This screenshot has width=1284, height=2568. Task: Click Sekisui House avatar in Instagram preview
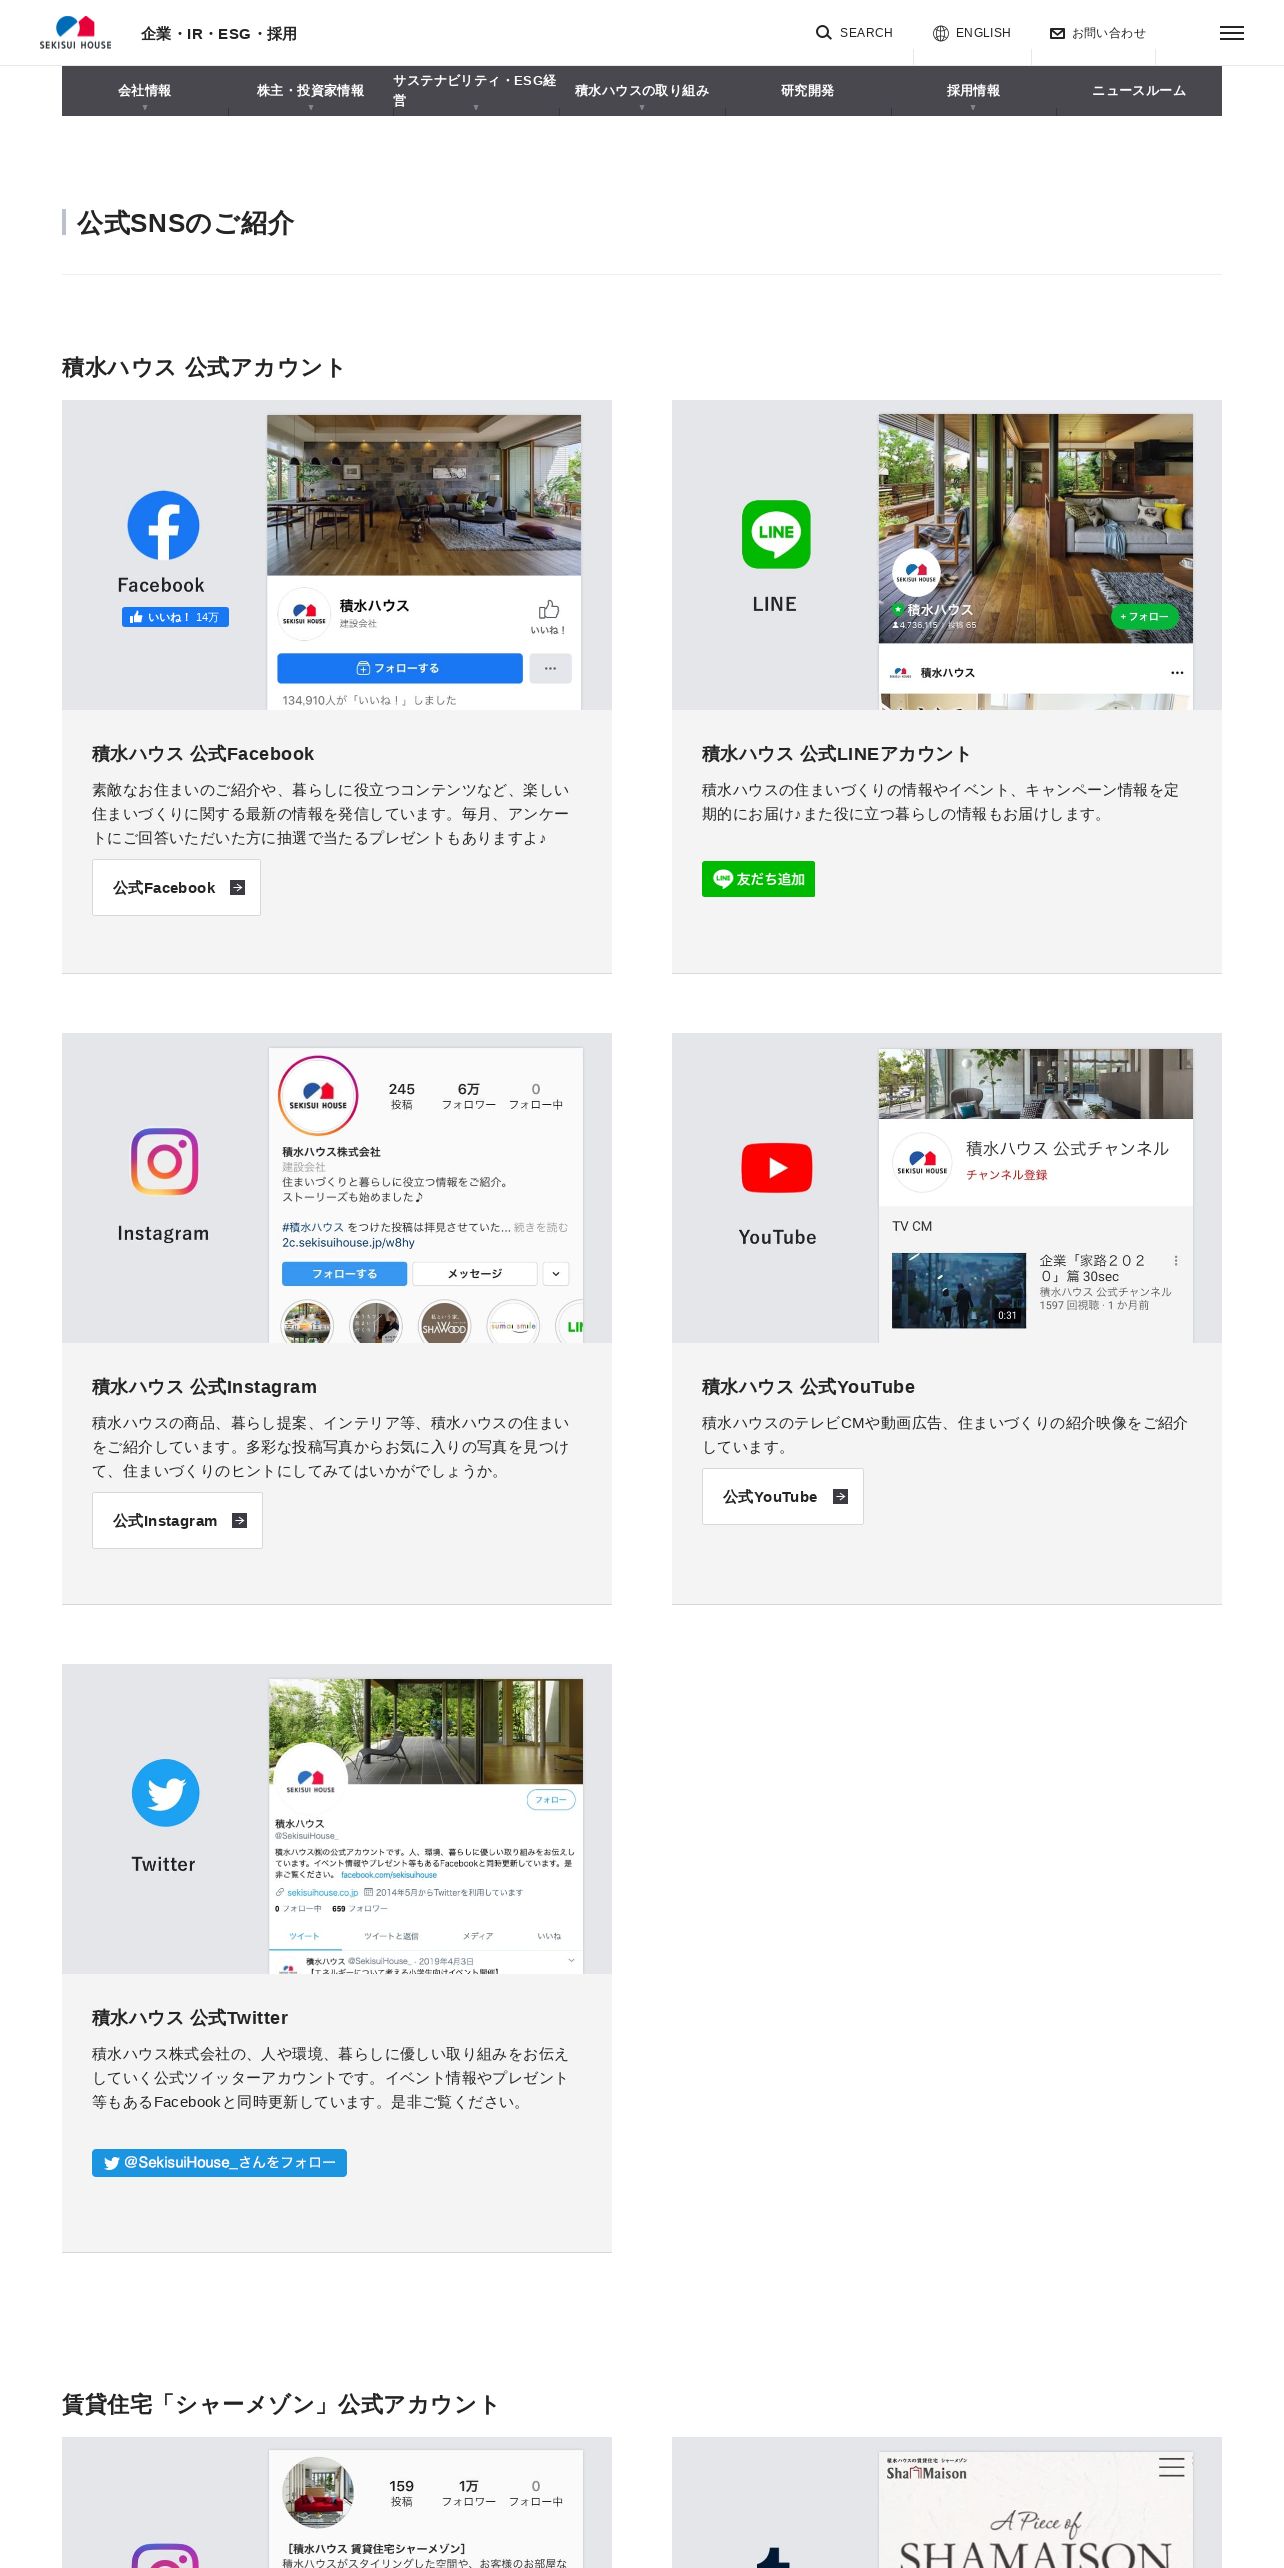(x=318, y=1095)
